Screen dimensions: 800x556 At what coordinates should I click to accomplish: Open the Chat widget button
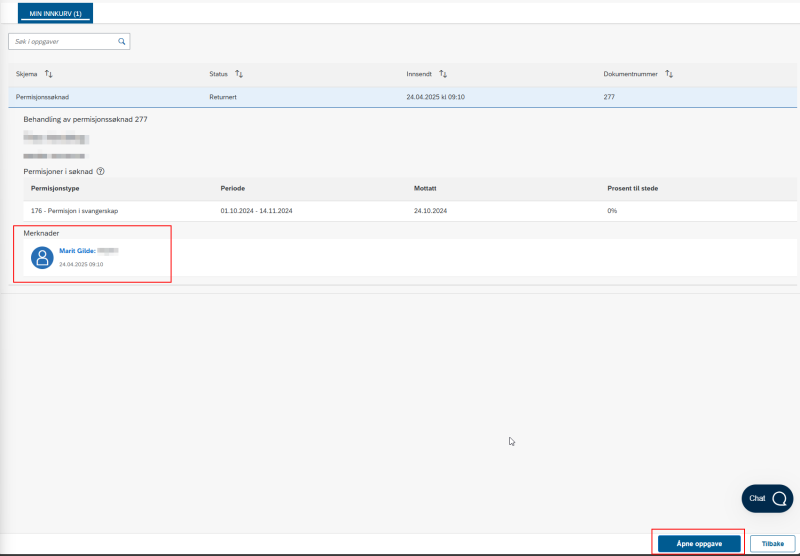click(767, 498)
